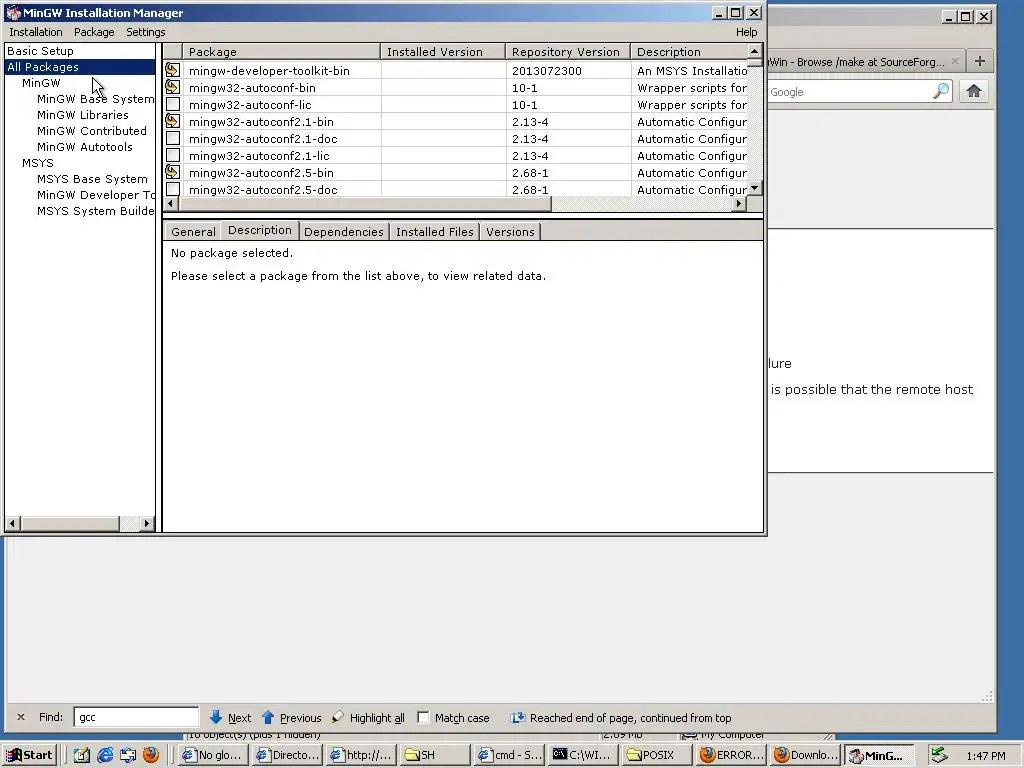Click Previous in the browser find bar
Viewport: 1024px width, 768px height.
point(291,718)
